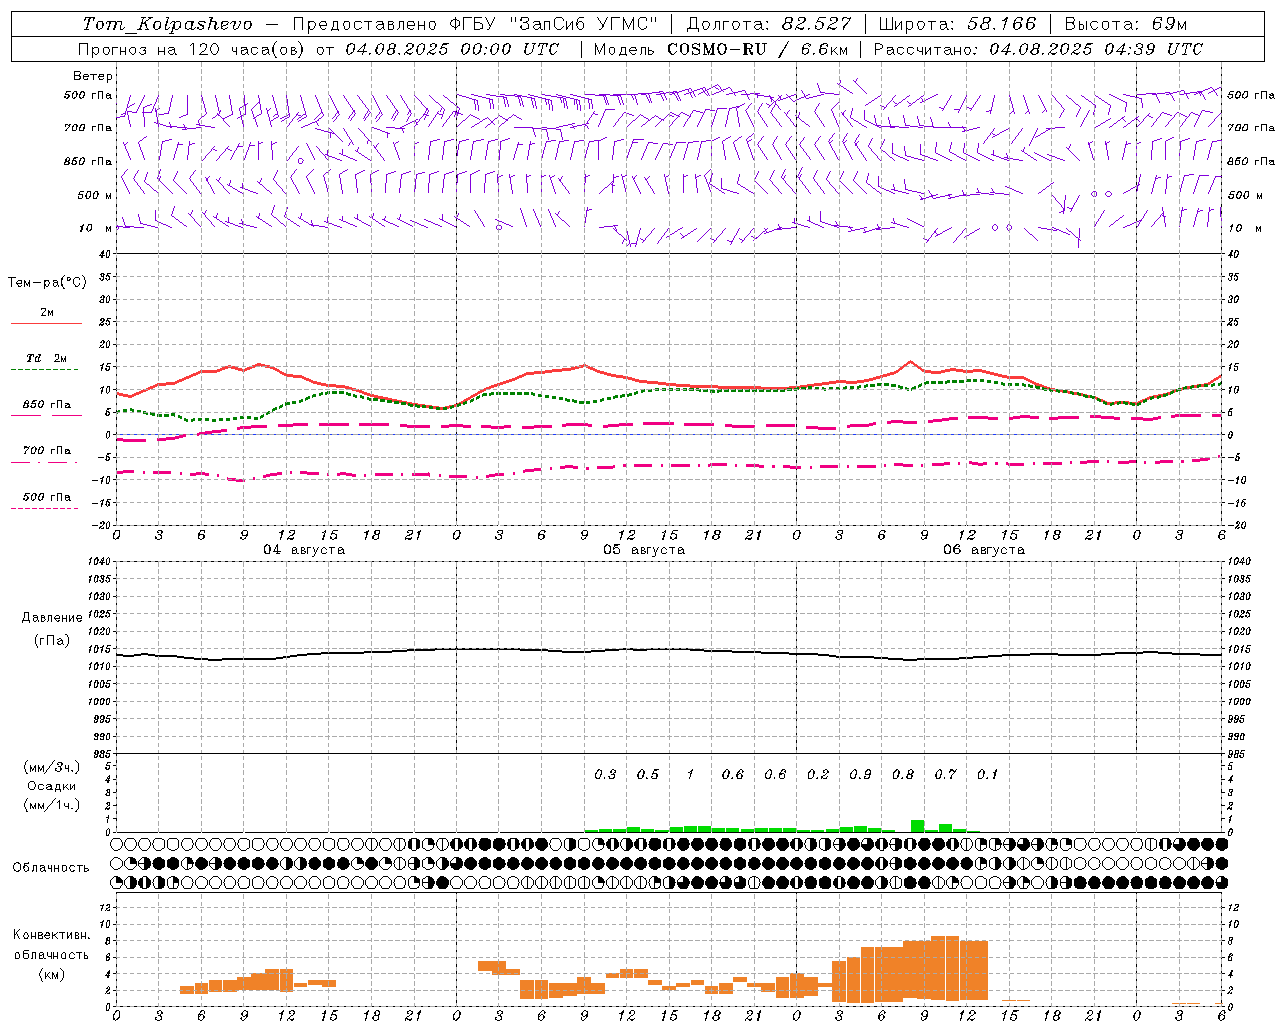The width and height of the screenshot is (1280, 1024).
Task: Click the Облачность cloud cover label
Action: (x=51, y=868)
